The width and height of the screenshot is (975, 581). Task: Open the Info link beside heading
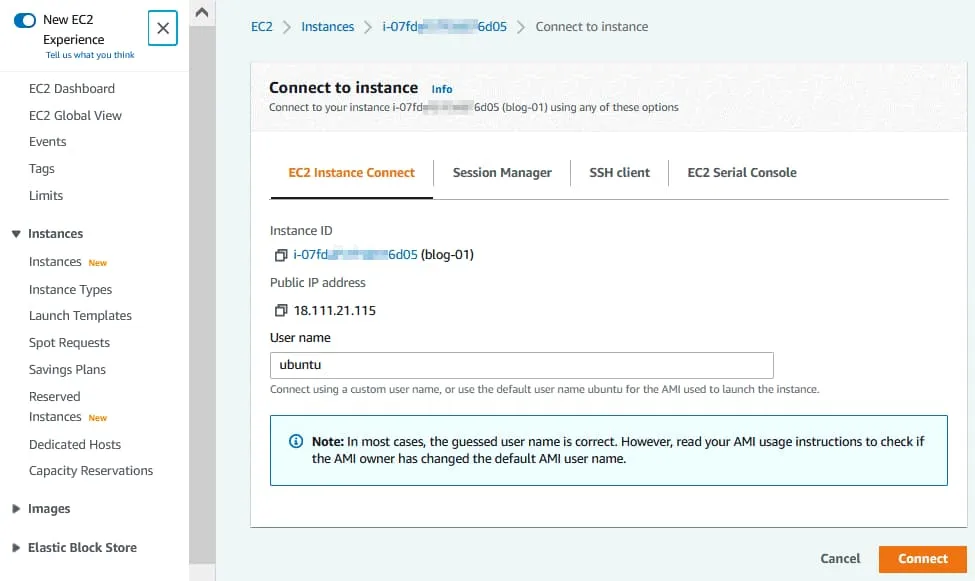pyautogui.click(x=442, y=89)
